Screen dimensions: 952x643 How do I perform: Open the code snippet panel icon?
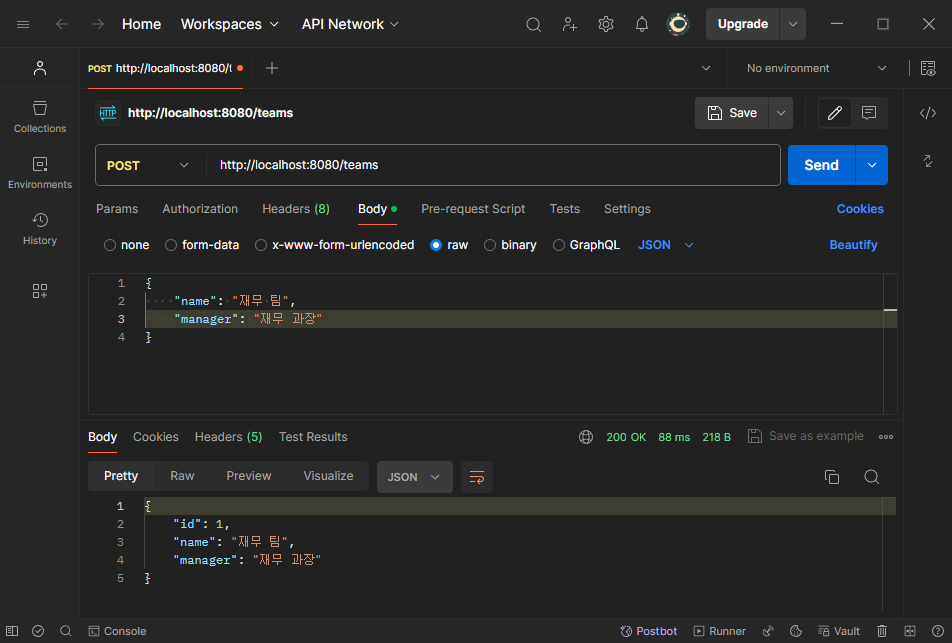(928, 113)
